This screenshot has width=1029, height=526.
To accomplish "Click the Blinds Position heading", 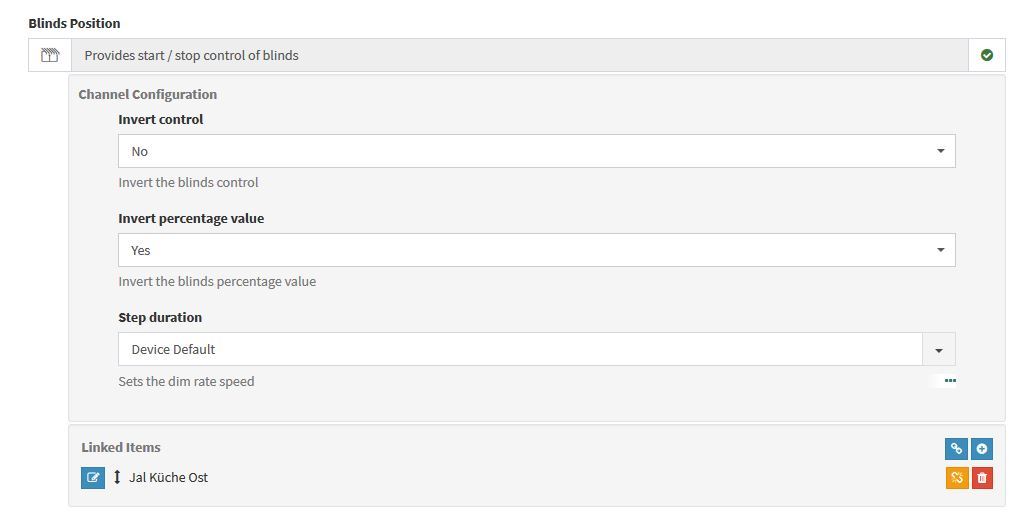I will pos(74,23).
